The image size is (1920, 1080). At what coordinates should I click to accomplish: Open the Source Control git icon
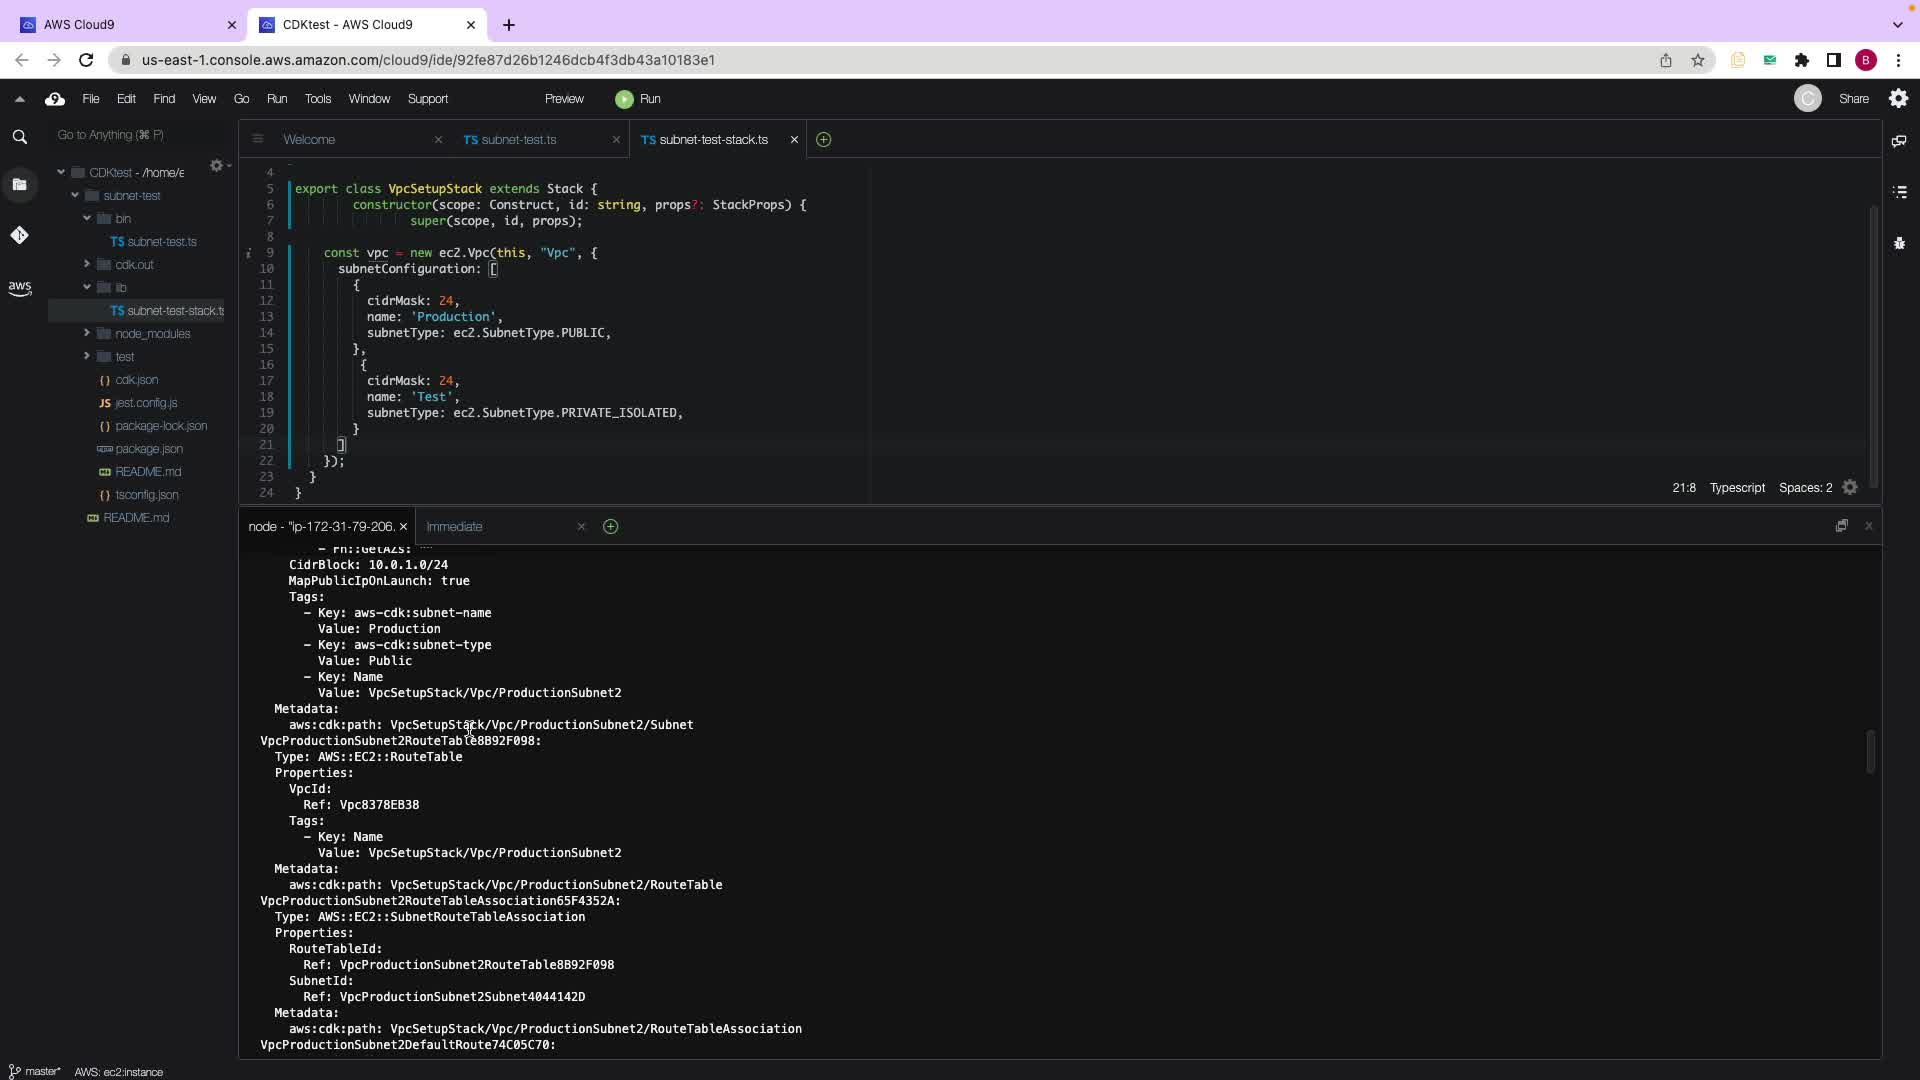(x=19, y=235)
